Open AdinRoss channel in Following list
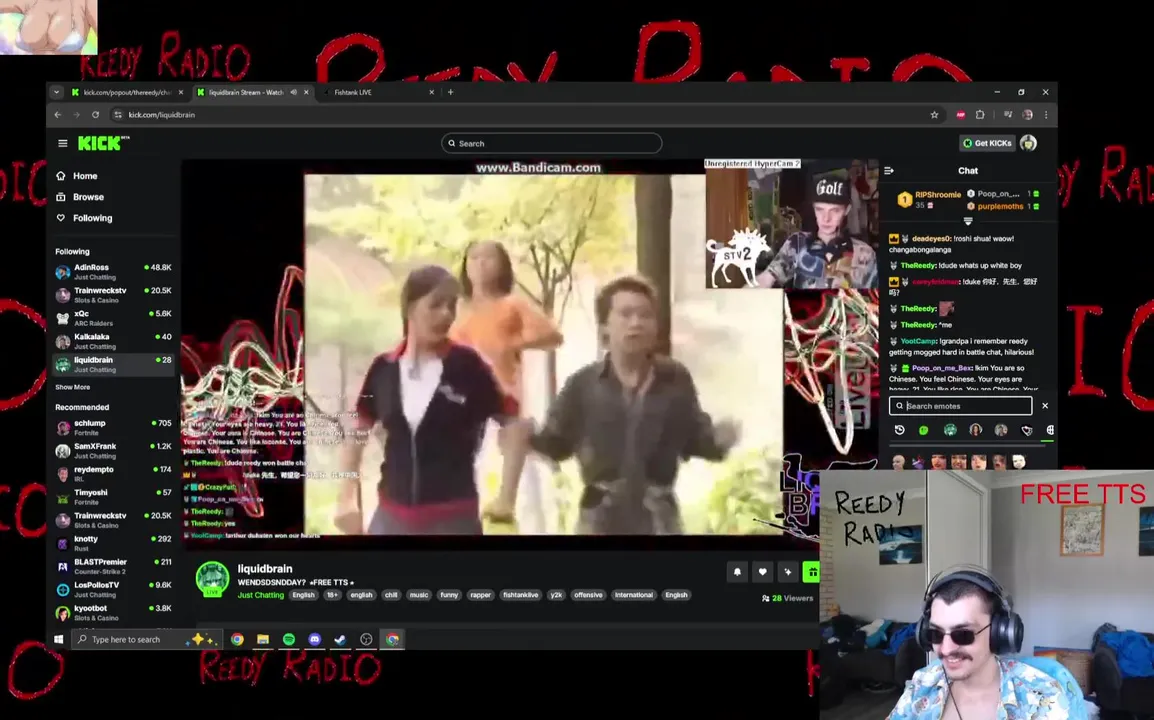The width and height of the screenshot is (1154, 720). coord(114,272)
